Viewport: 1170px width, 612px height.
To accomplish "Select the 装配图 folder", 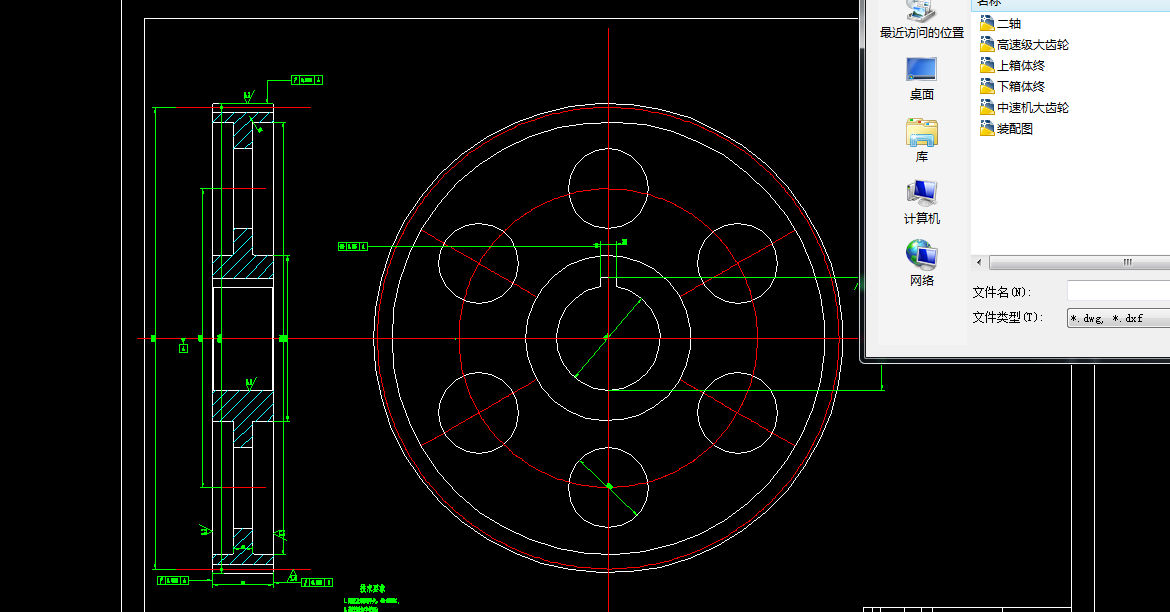I will [1007, 128].
